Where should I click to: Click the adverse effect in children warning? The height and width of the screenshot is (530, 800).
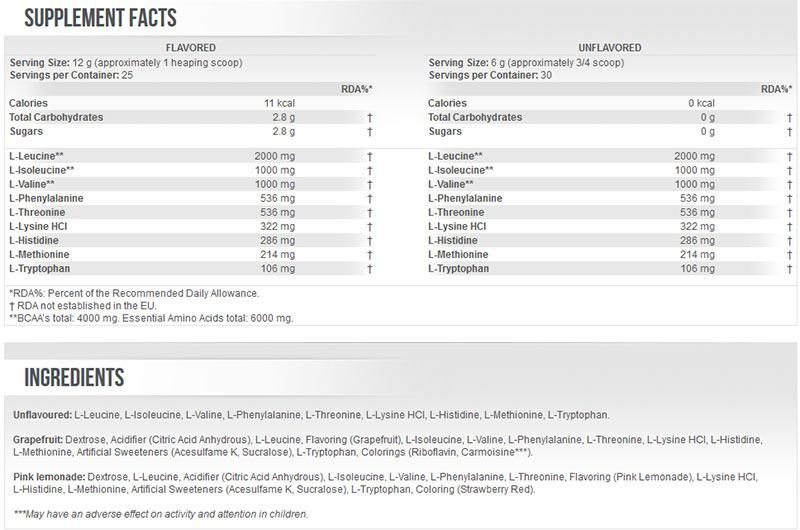(x=161, y=514)
